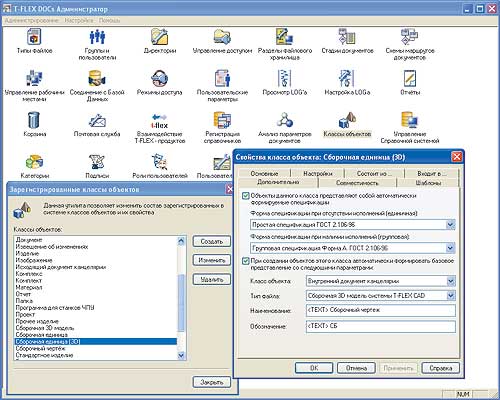Viewport: 500px width, 400px height.
Task: Open Помощь menu
Action: pos(109,20)
